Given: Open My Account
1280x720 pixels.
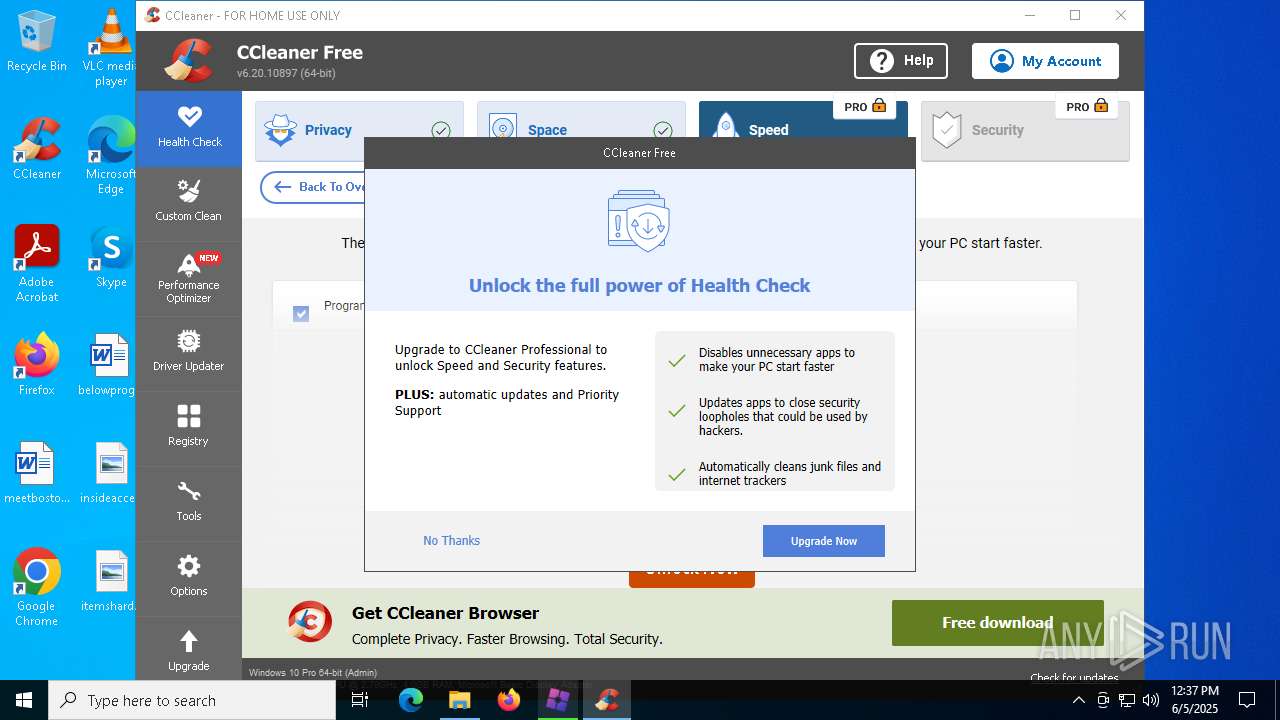Looking at the screenshot, I should tap(1045, 61).
